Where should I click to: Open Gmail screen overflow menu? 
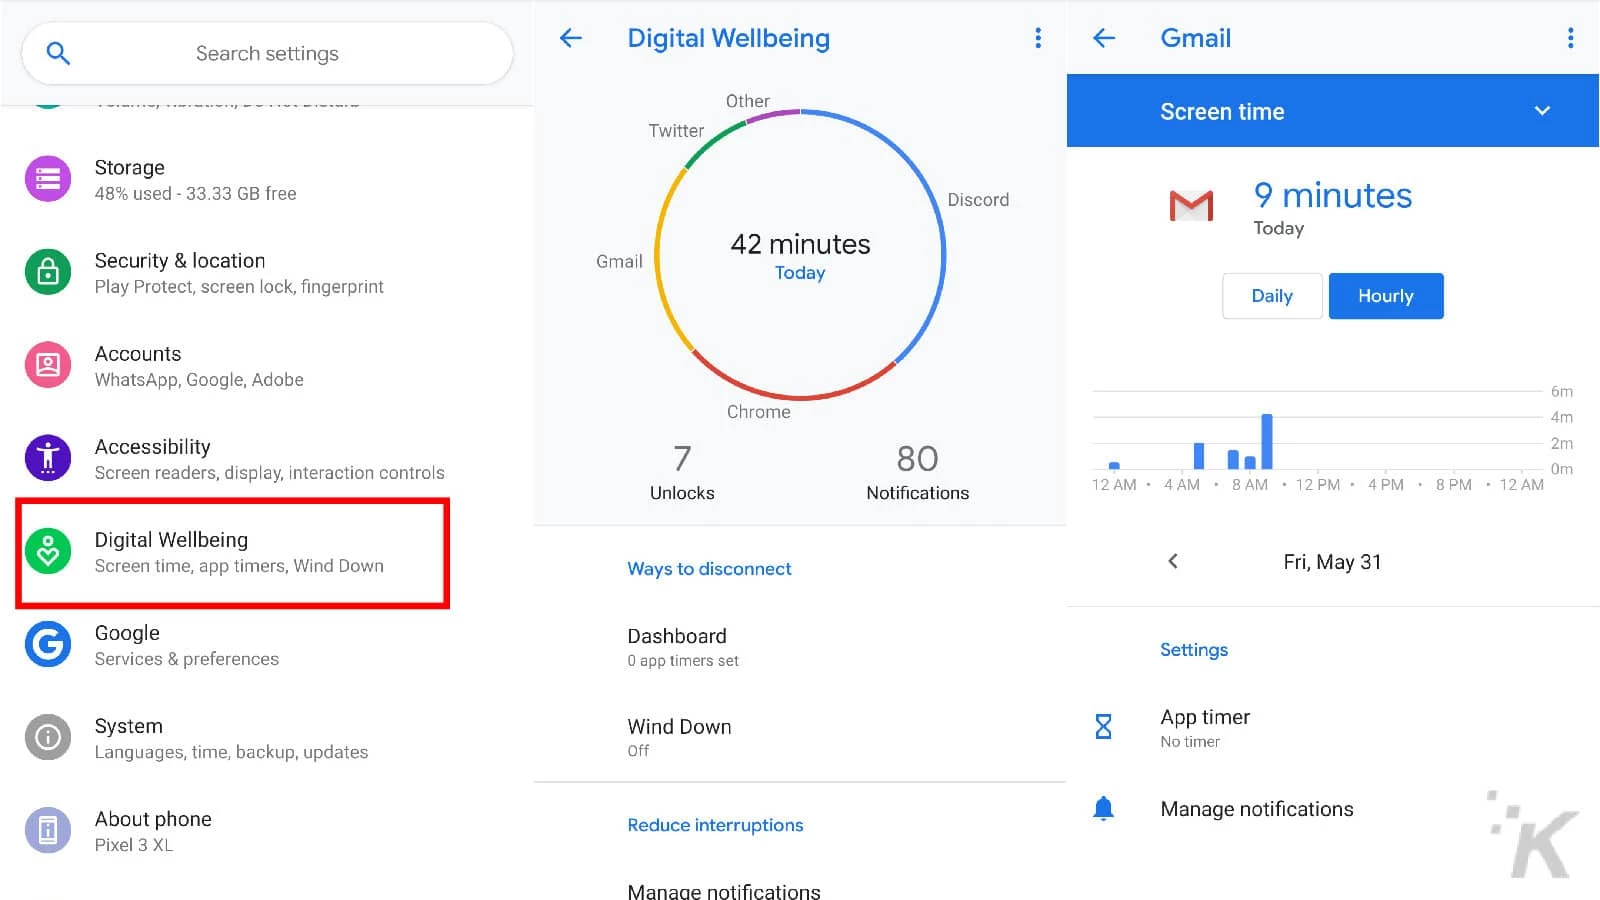[x=1571, y=38]
